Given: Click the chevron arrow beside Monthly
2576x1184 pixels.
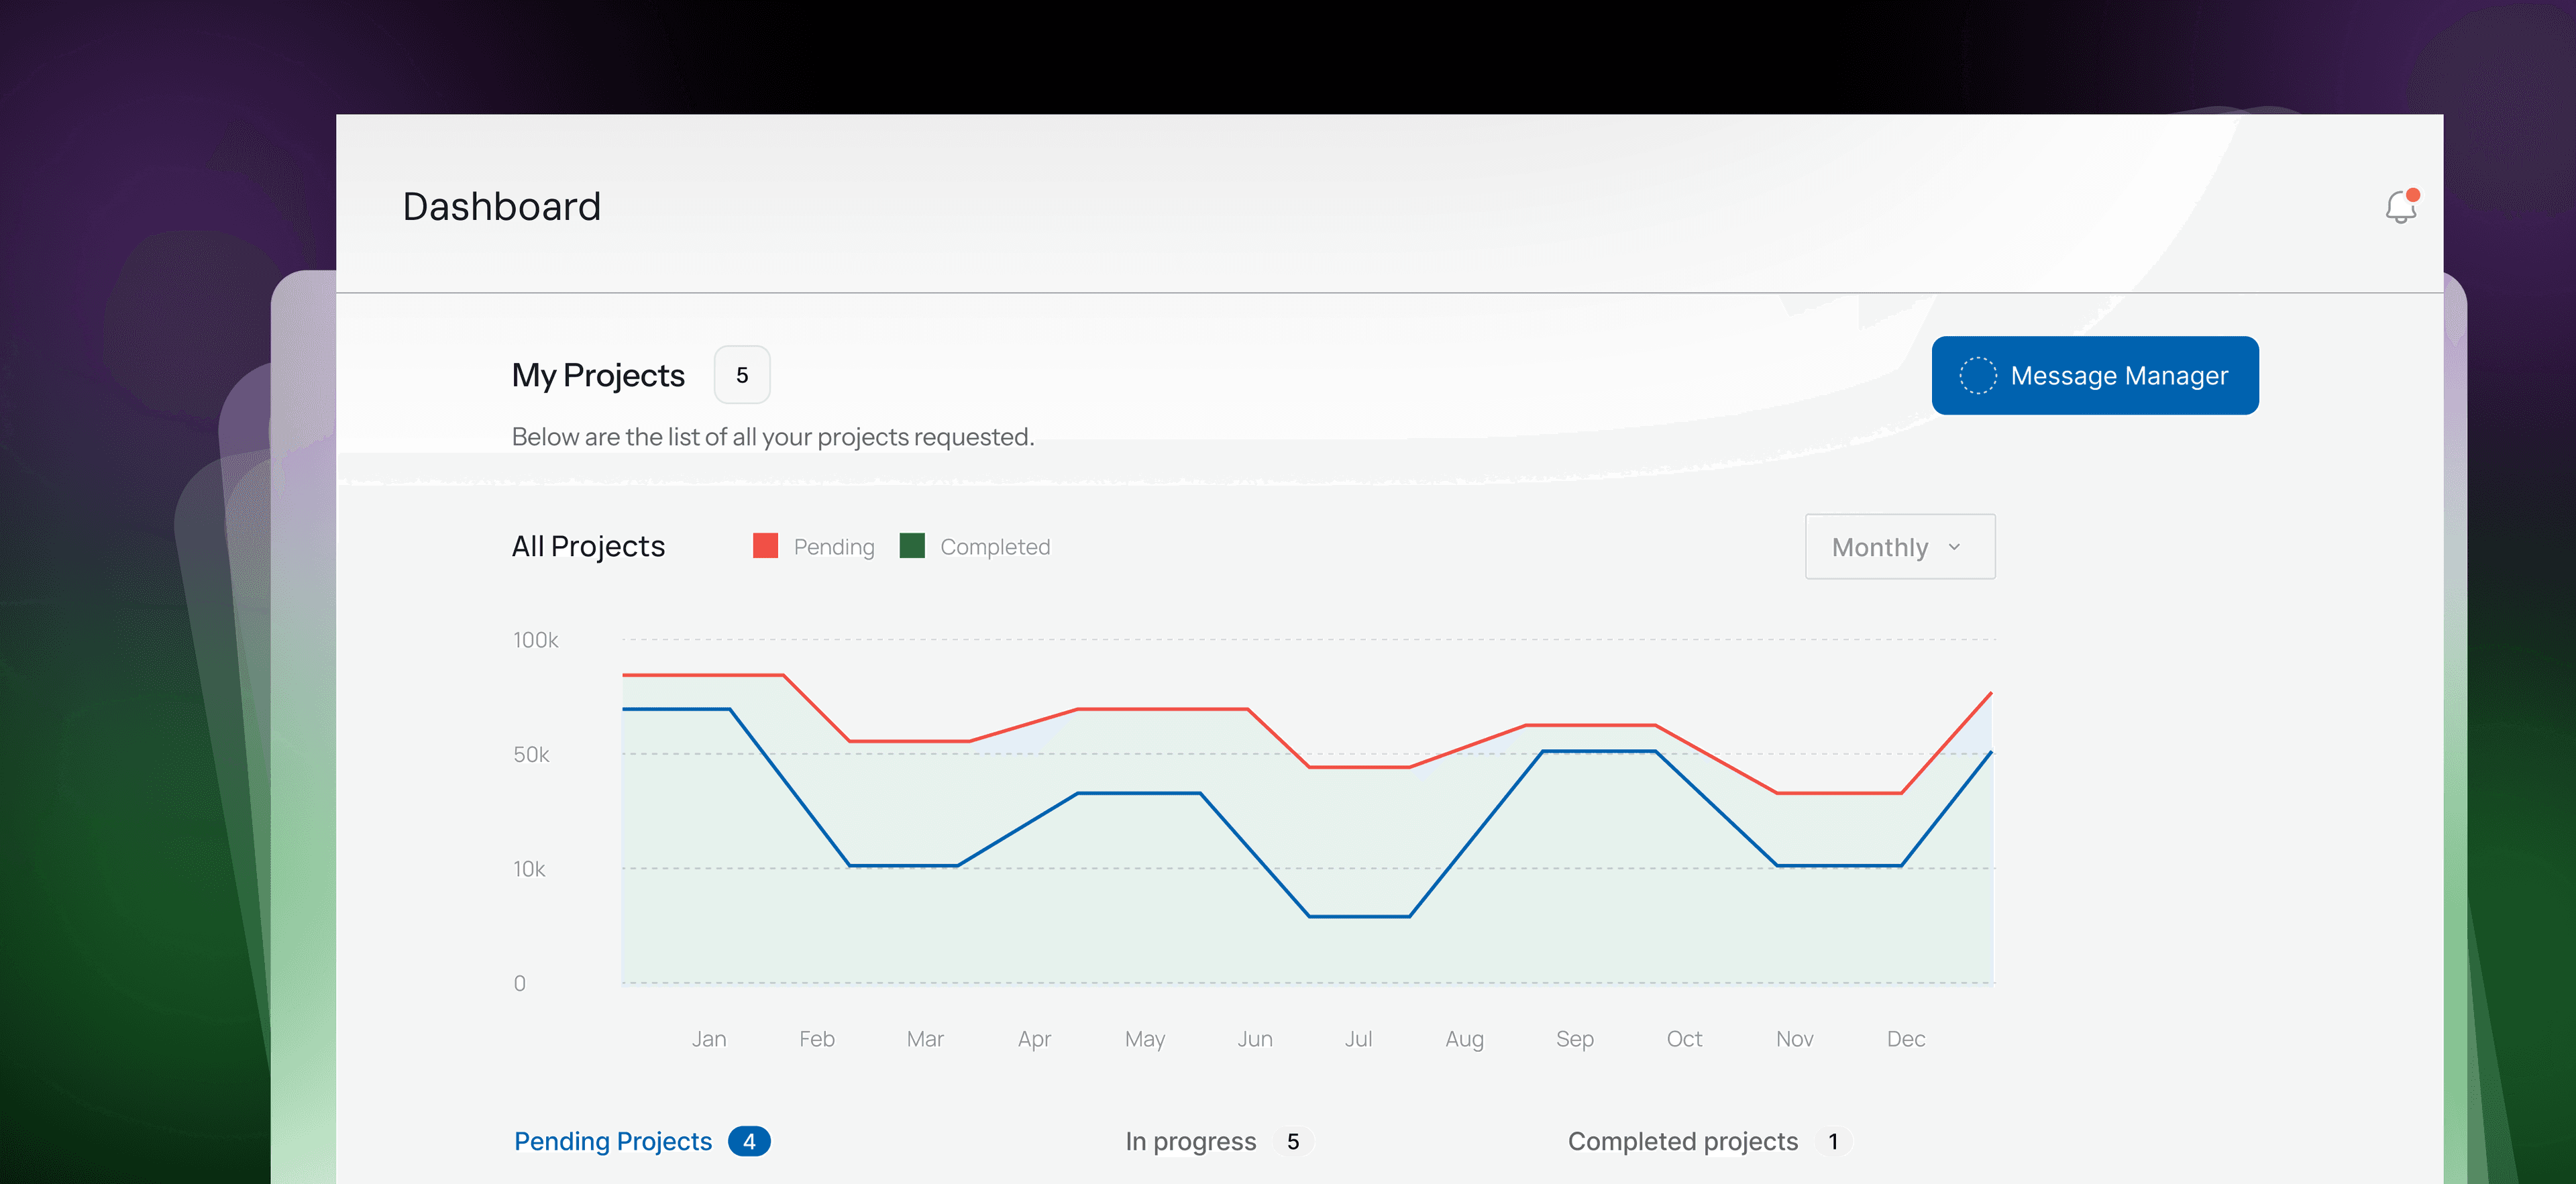Looking at the screenshot, I should [1954, 547].
